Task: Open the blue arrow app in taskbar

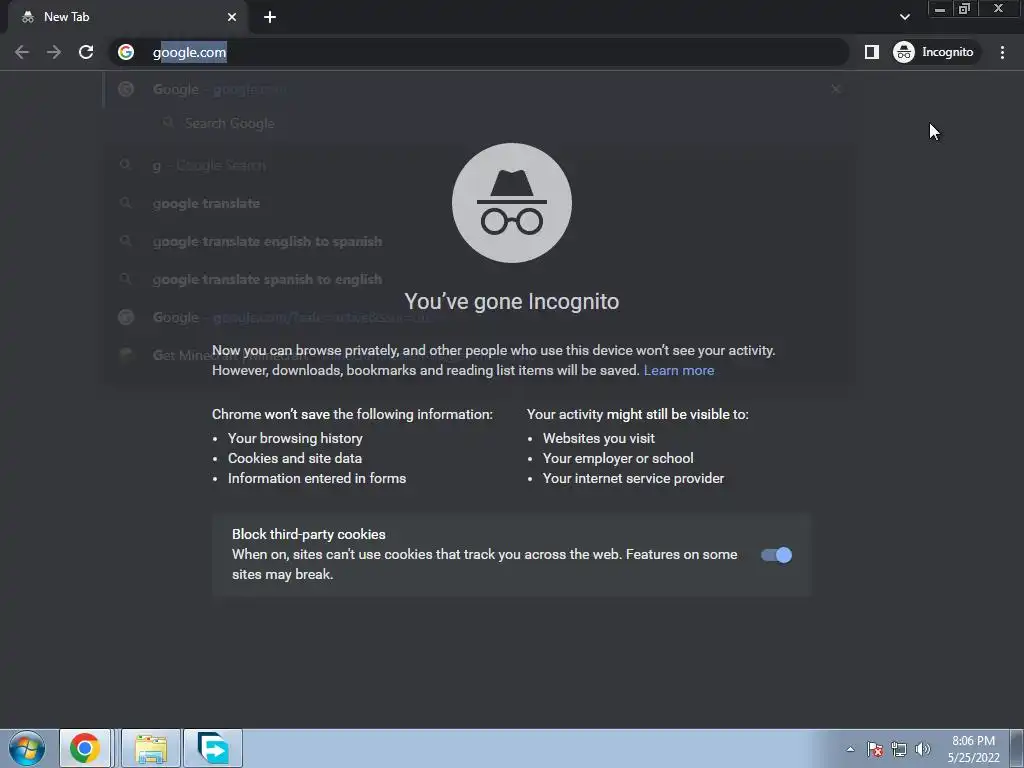Action: (x=213, y=748)
